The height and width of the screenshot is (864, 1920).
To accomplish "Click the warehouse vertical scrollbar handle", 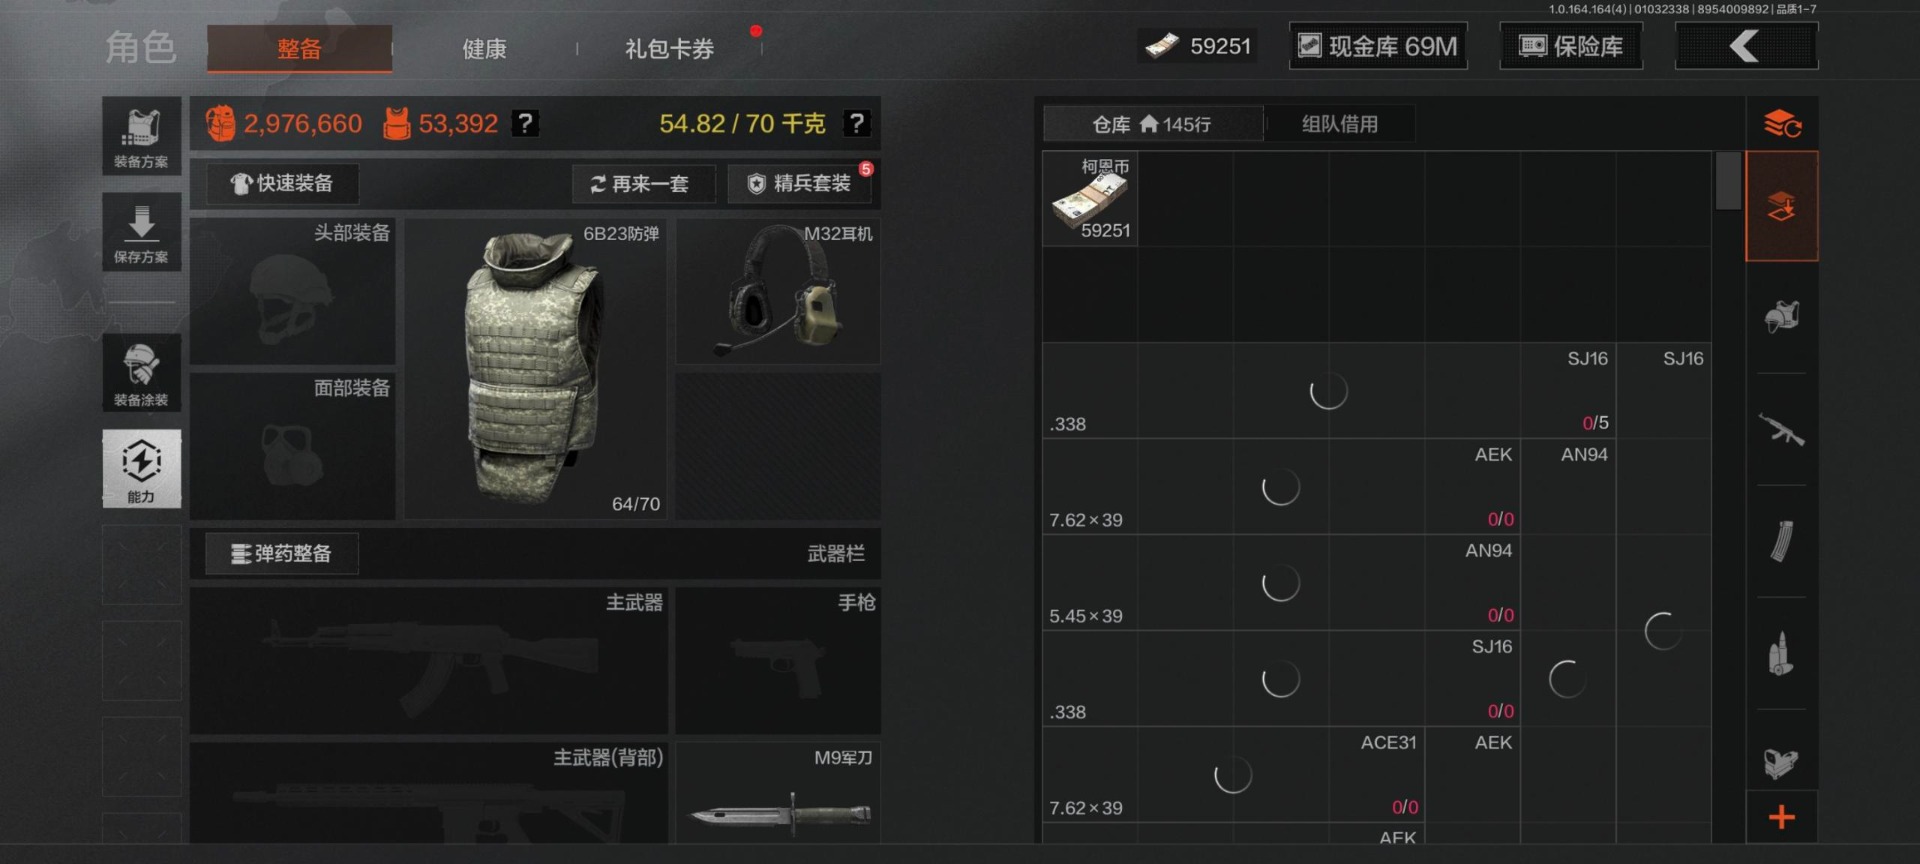I will [x=1728, y=181].
